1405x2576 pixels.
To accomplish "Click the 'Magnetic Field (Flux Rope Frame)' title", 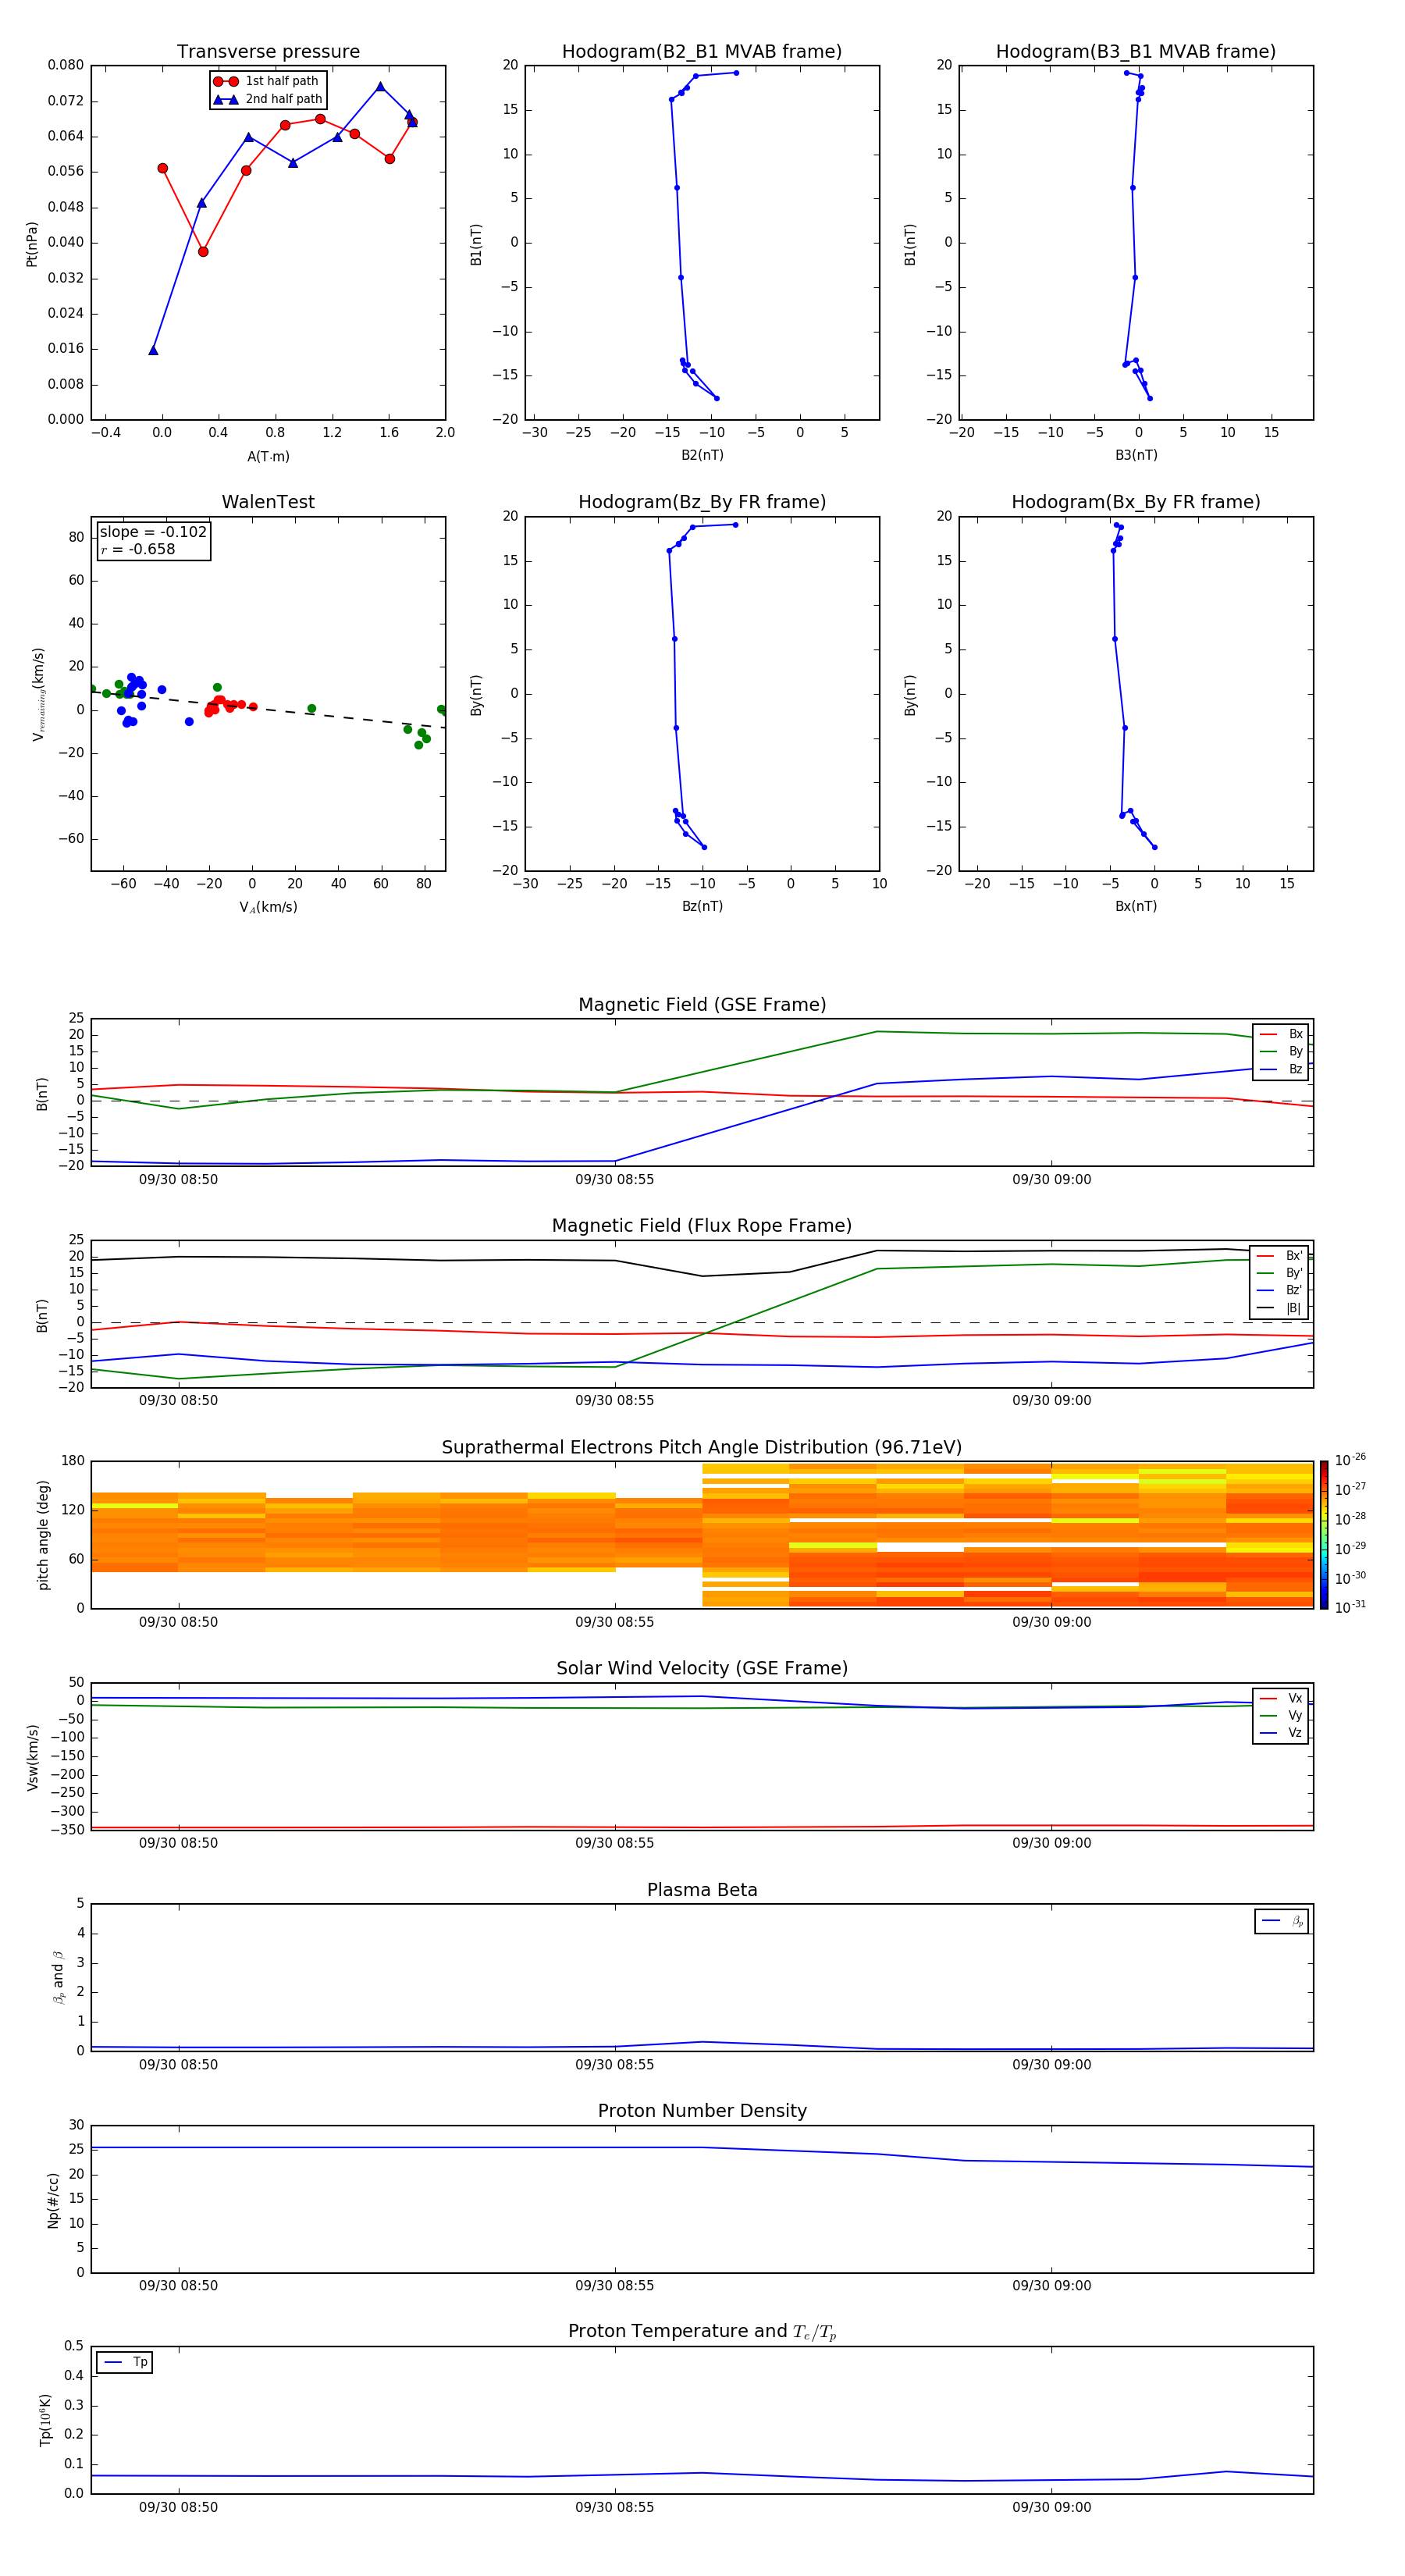I will tap(702, 1226).
